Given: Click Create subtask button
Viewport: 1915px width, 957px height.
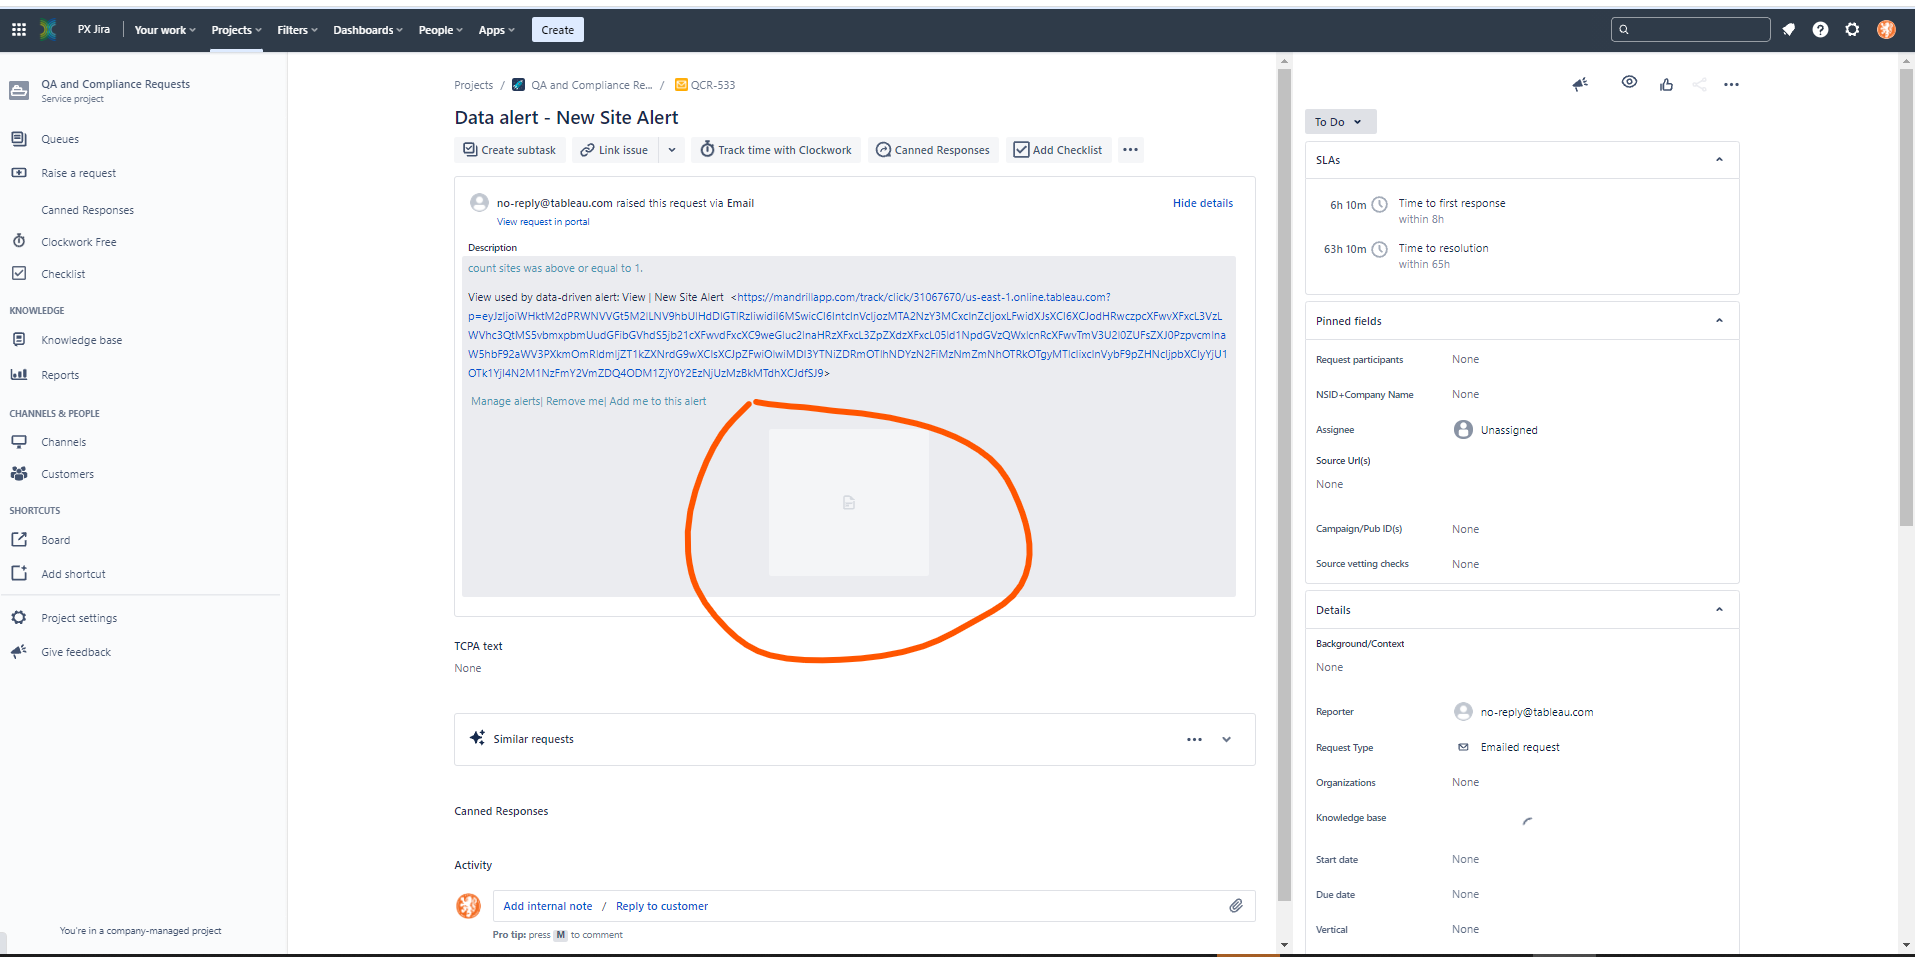Looking at the screenshot, I should tap(510, 150).
